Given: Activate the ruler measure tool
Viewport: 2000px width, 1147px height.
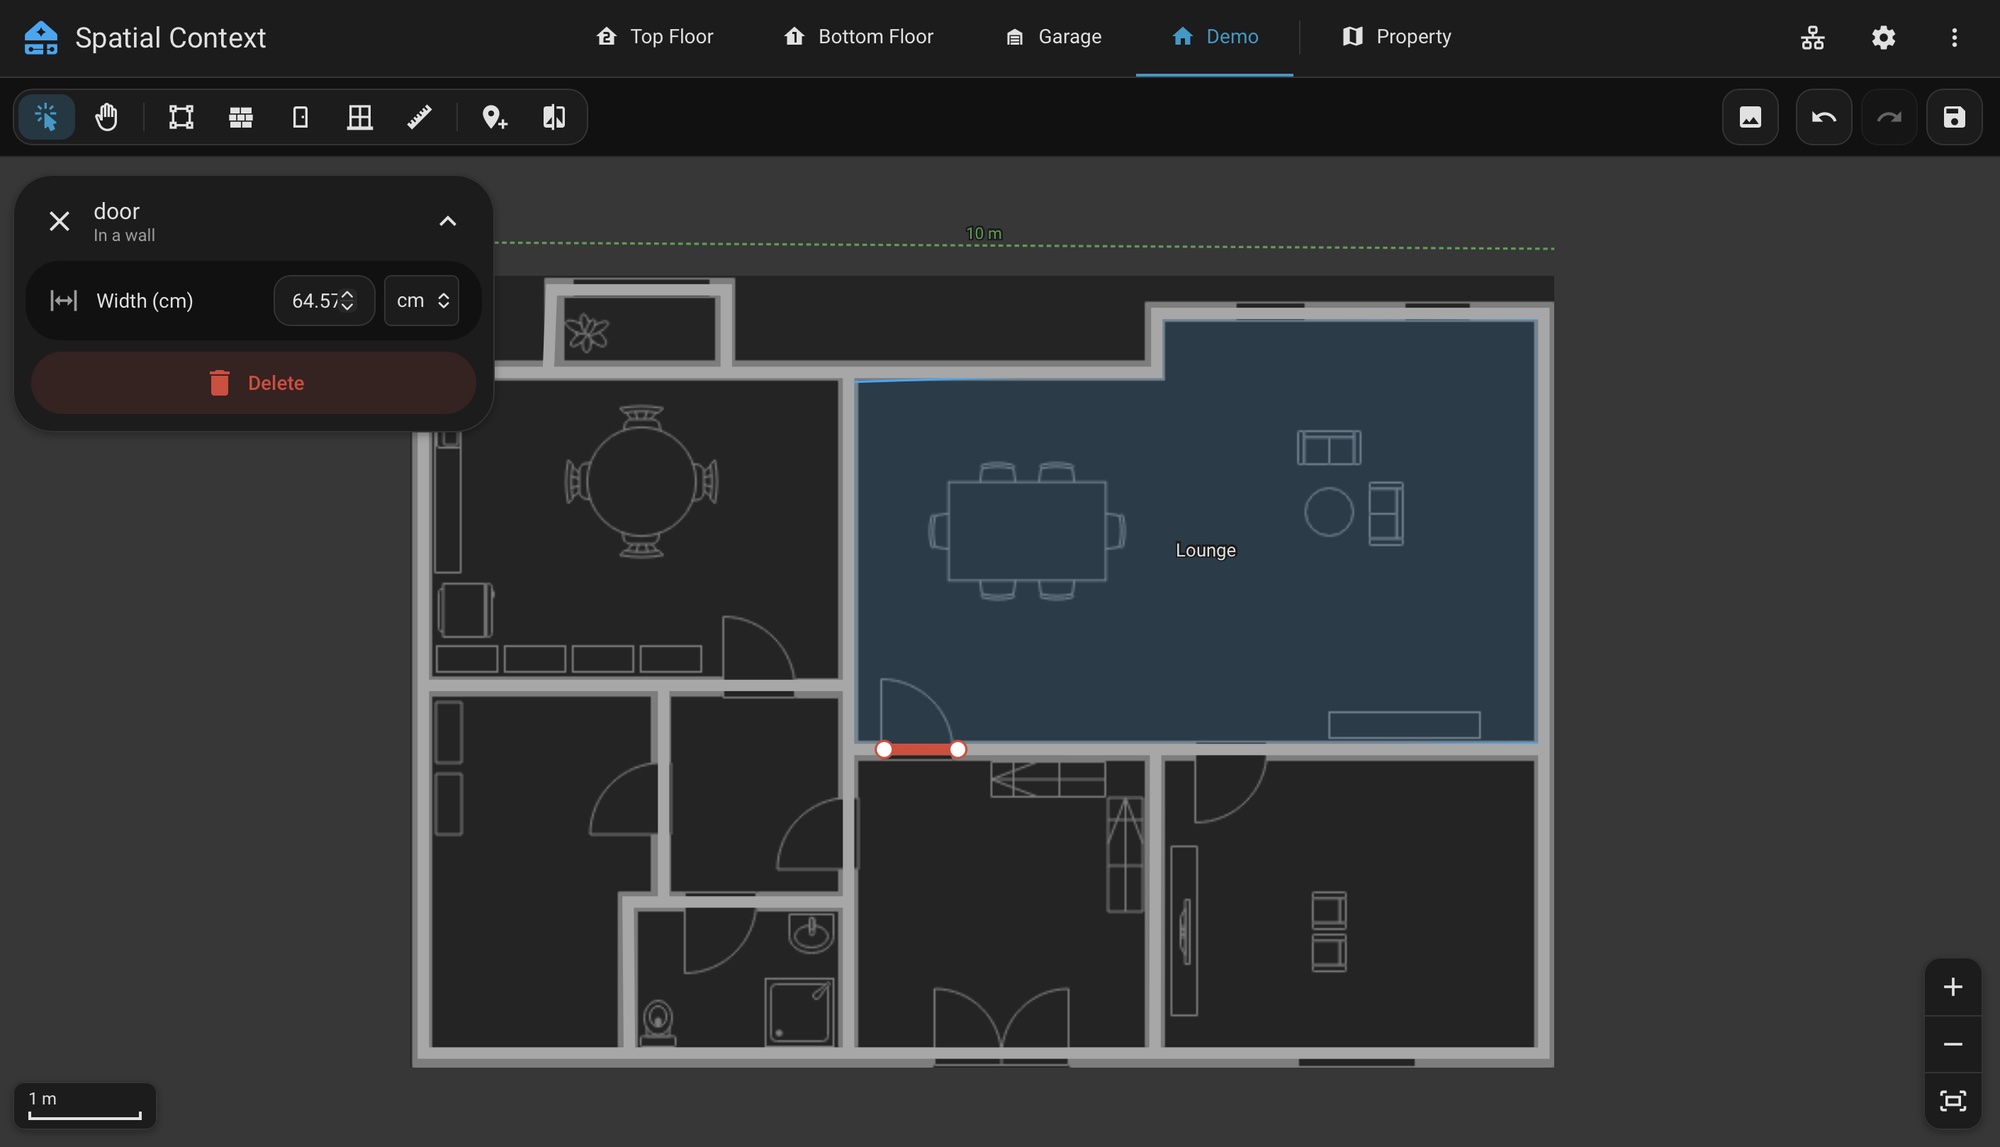Looking at the screenshot, I should pos(420,117).
